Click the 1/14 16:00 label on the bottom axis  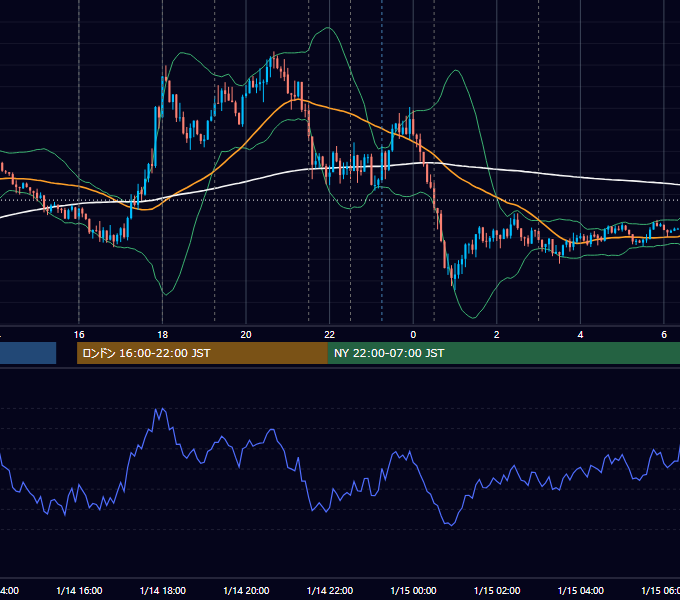point(79,591)
